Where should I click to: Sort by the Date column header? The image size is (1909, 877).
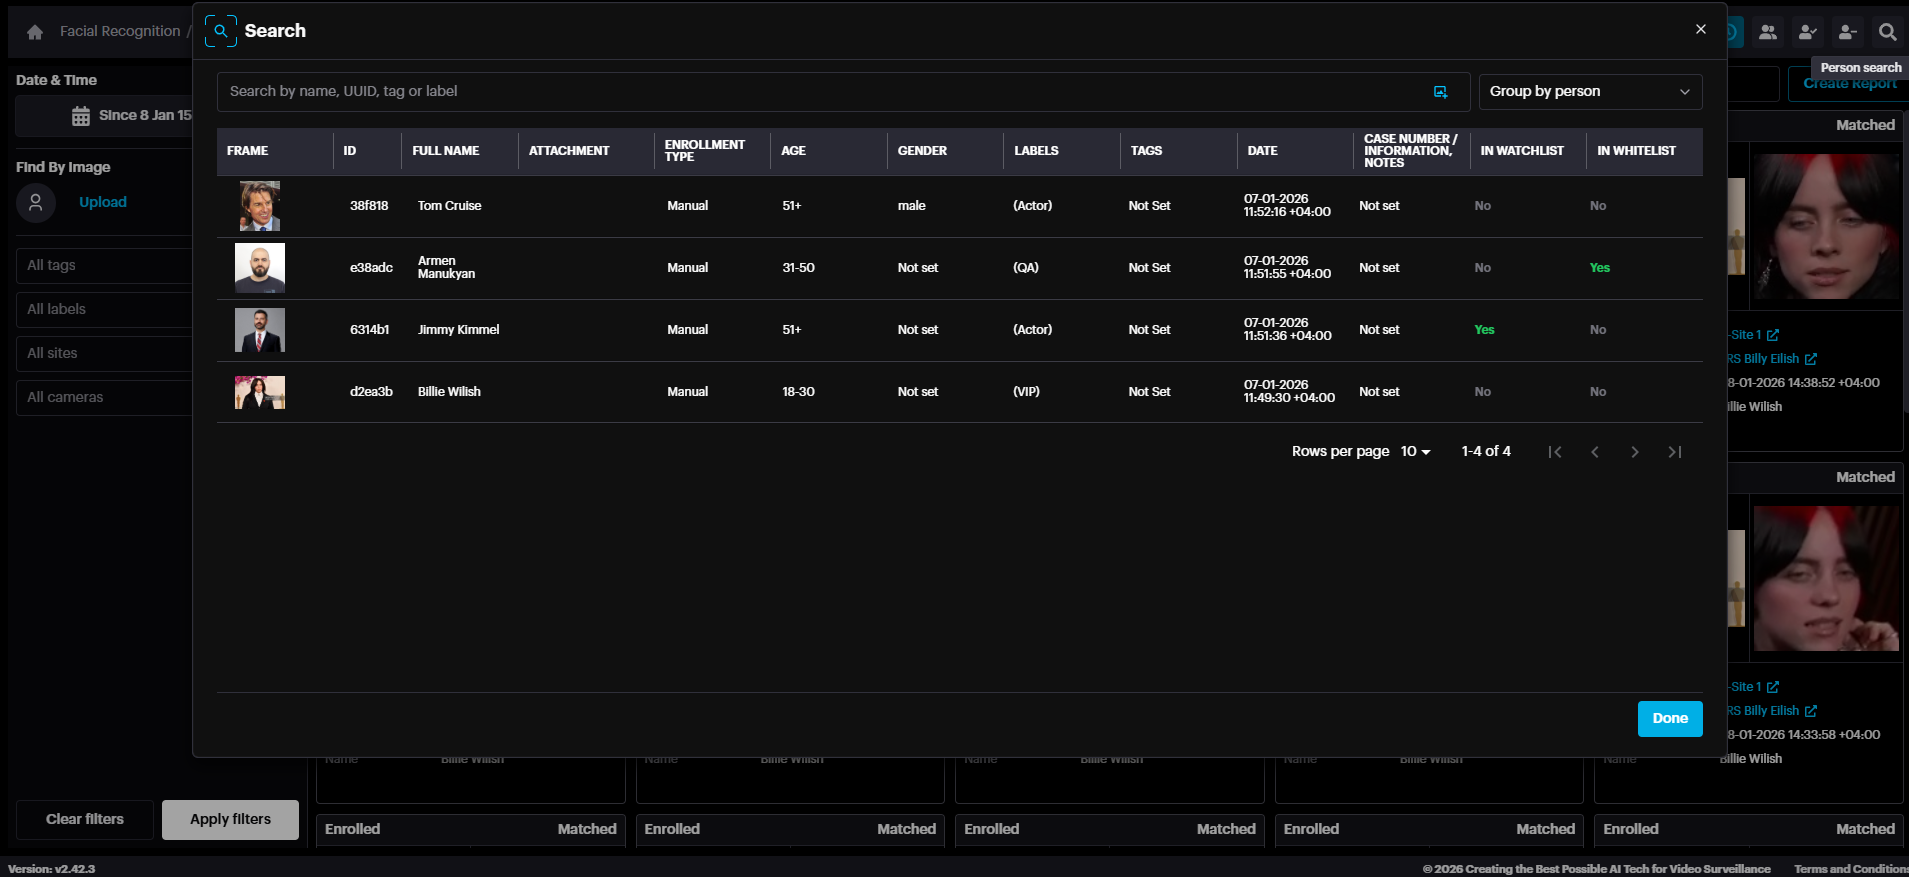[1262, 151]
